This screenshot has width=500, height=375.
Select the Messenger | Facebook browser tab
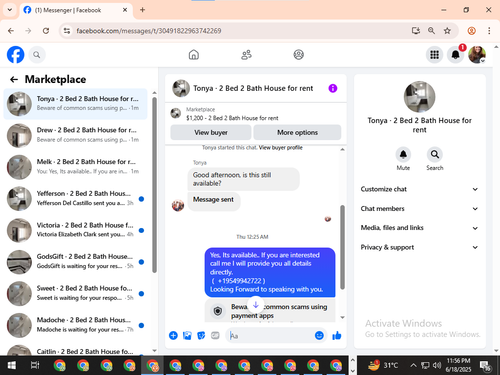click(76, 10)
